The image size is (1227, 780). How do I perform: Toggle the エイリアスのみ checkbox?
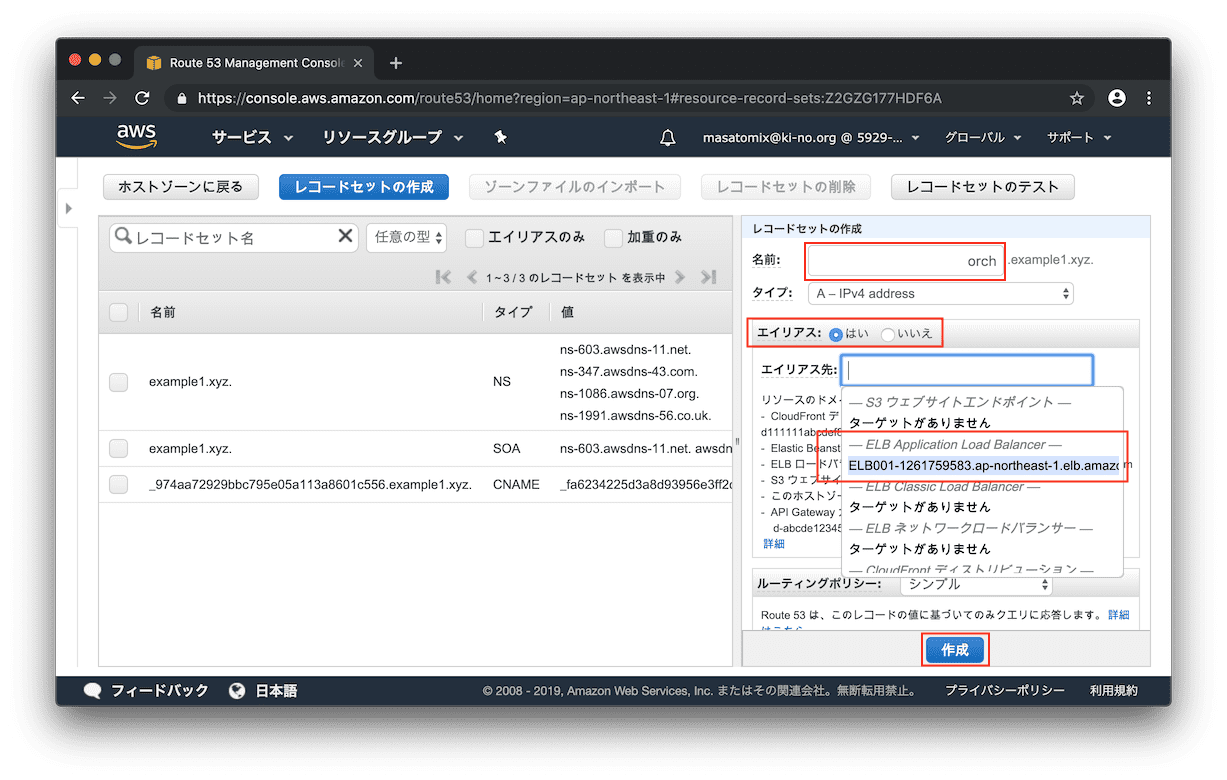475,237
